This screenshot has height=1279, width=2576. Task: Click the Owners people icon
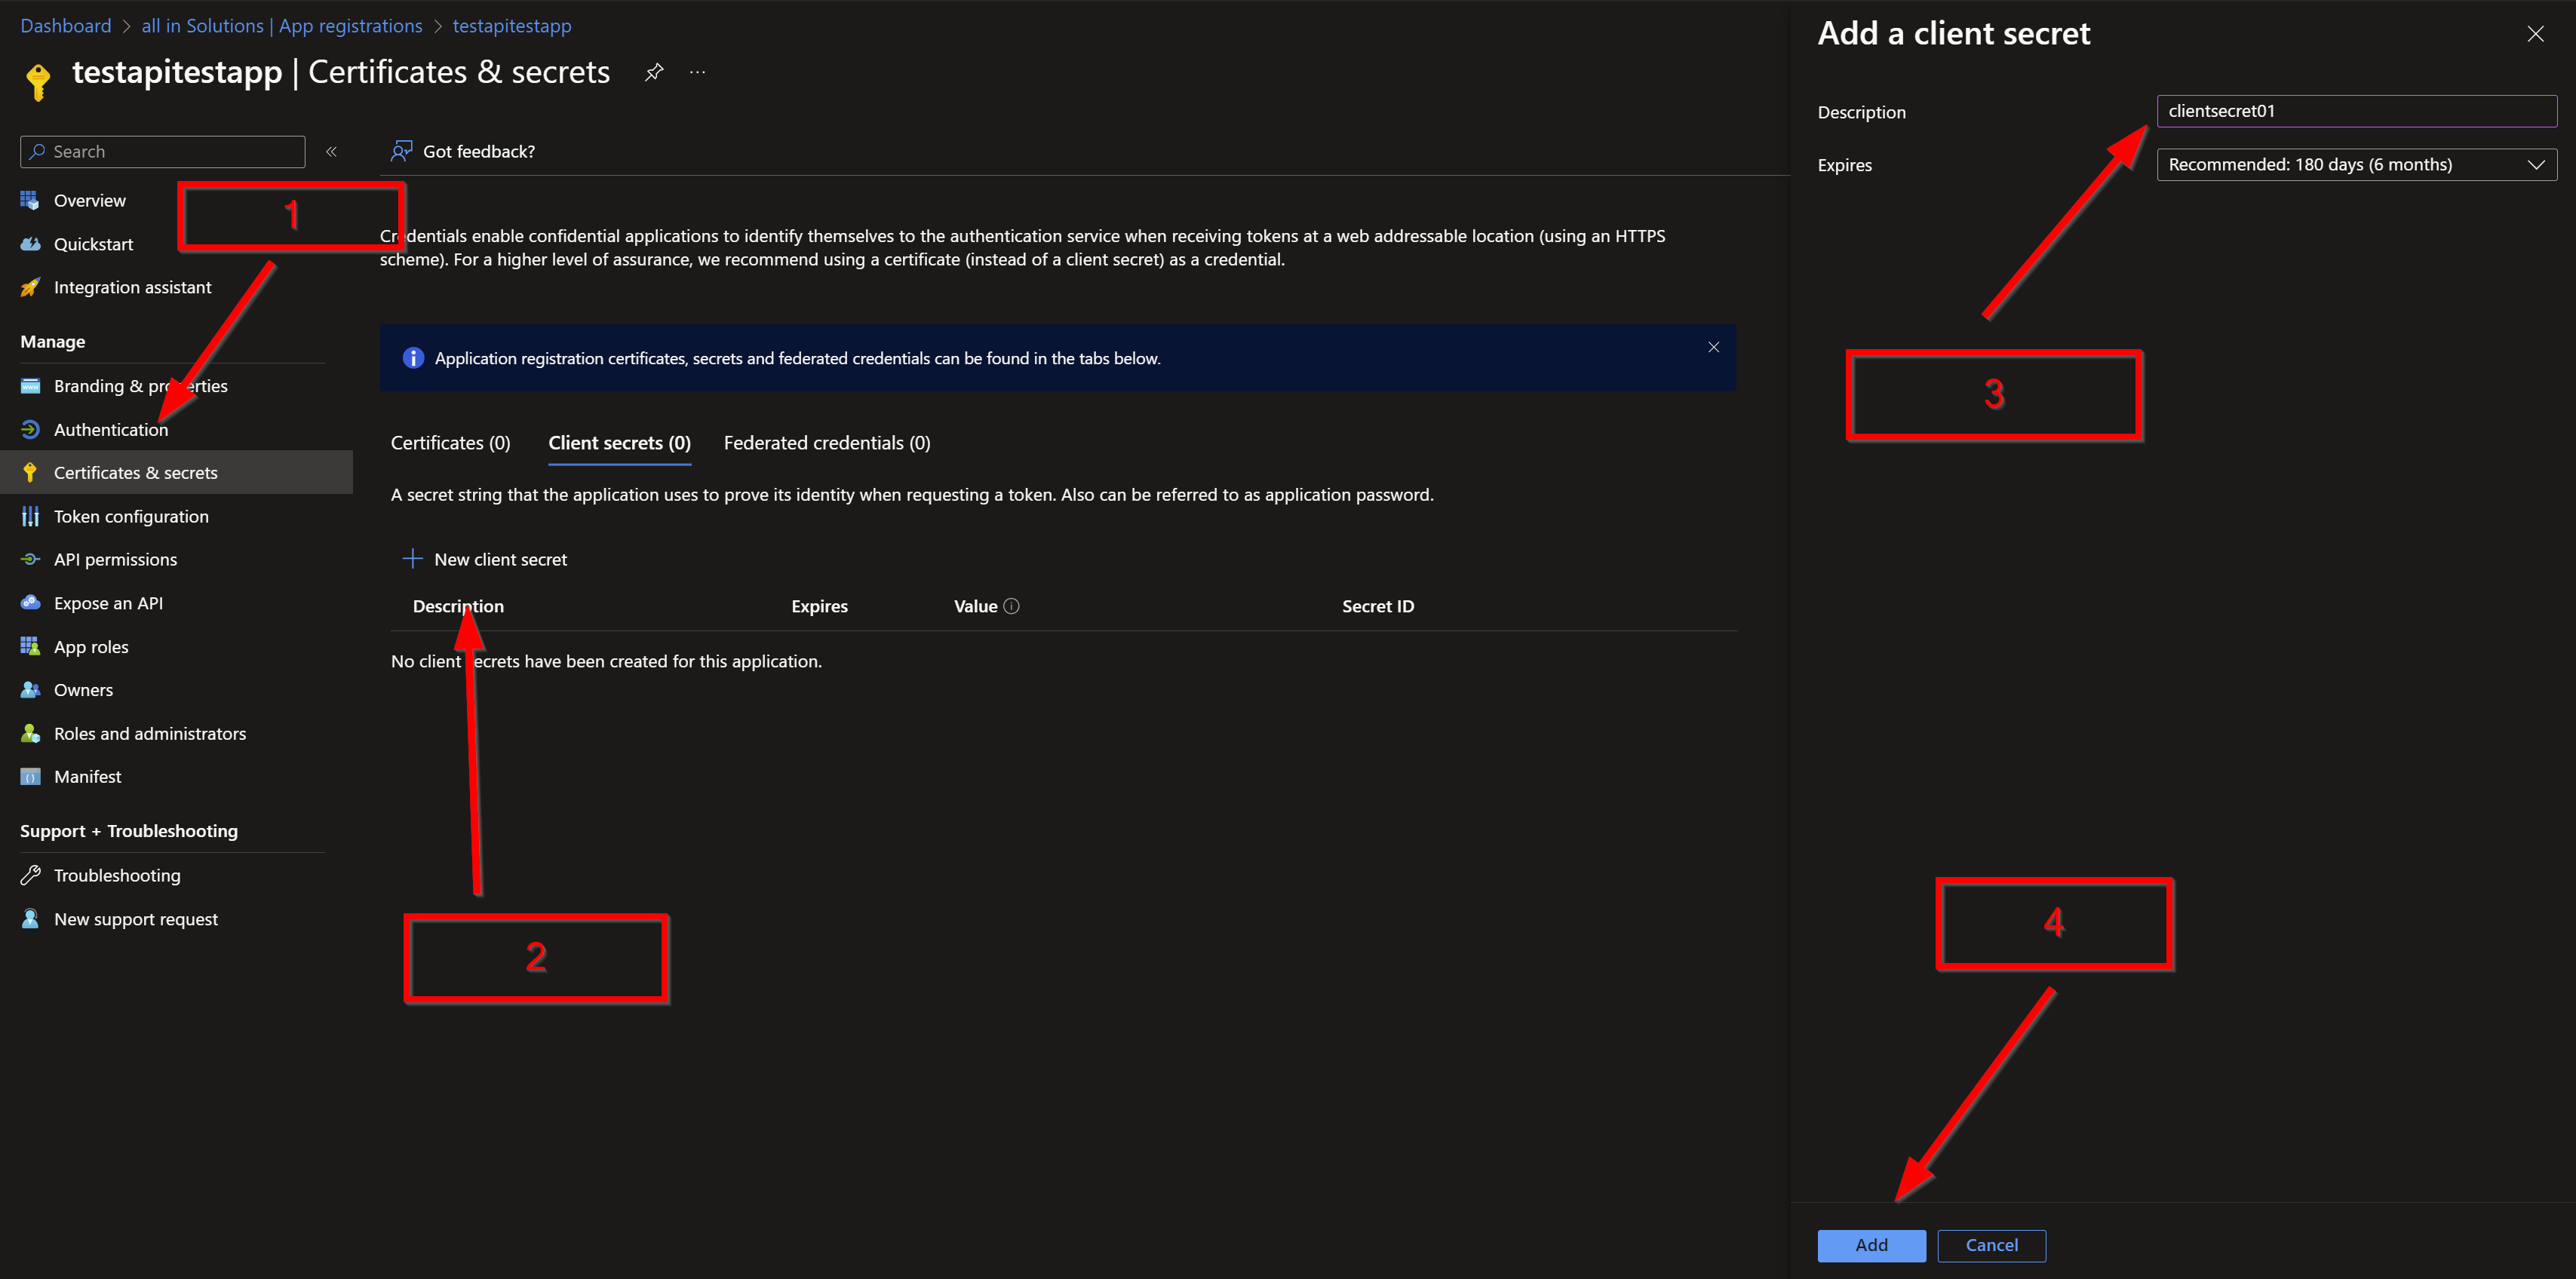coord(30,690)
